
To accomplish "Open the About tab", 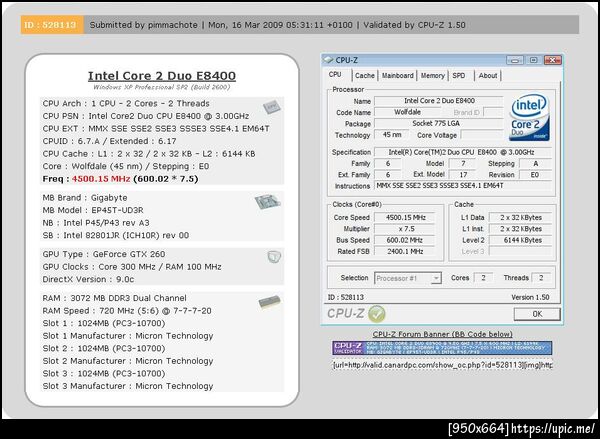I will [488, 76].
